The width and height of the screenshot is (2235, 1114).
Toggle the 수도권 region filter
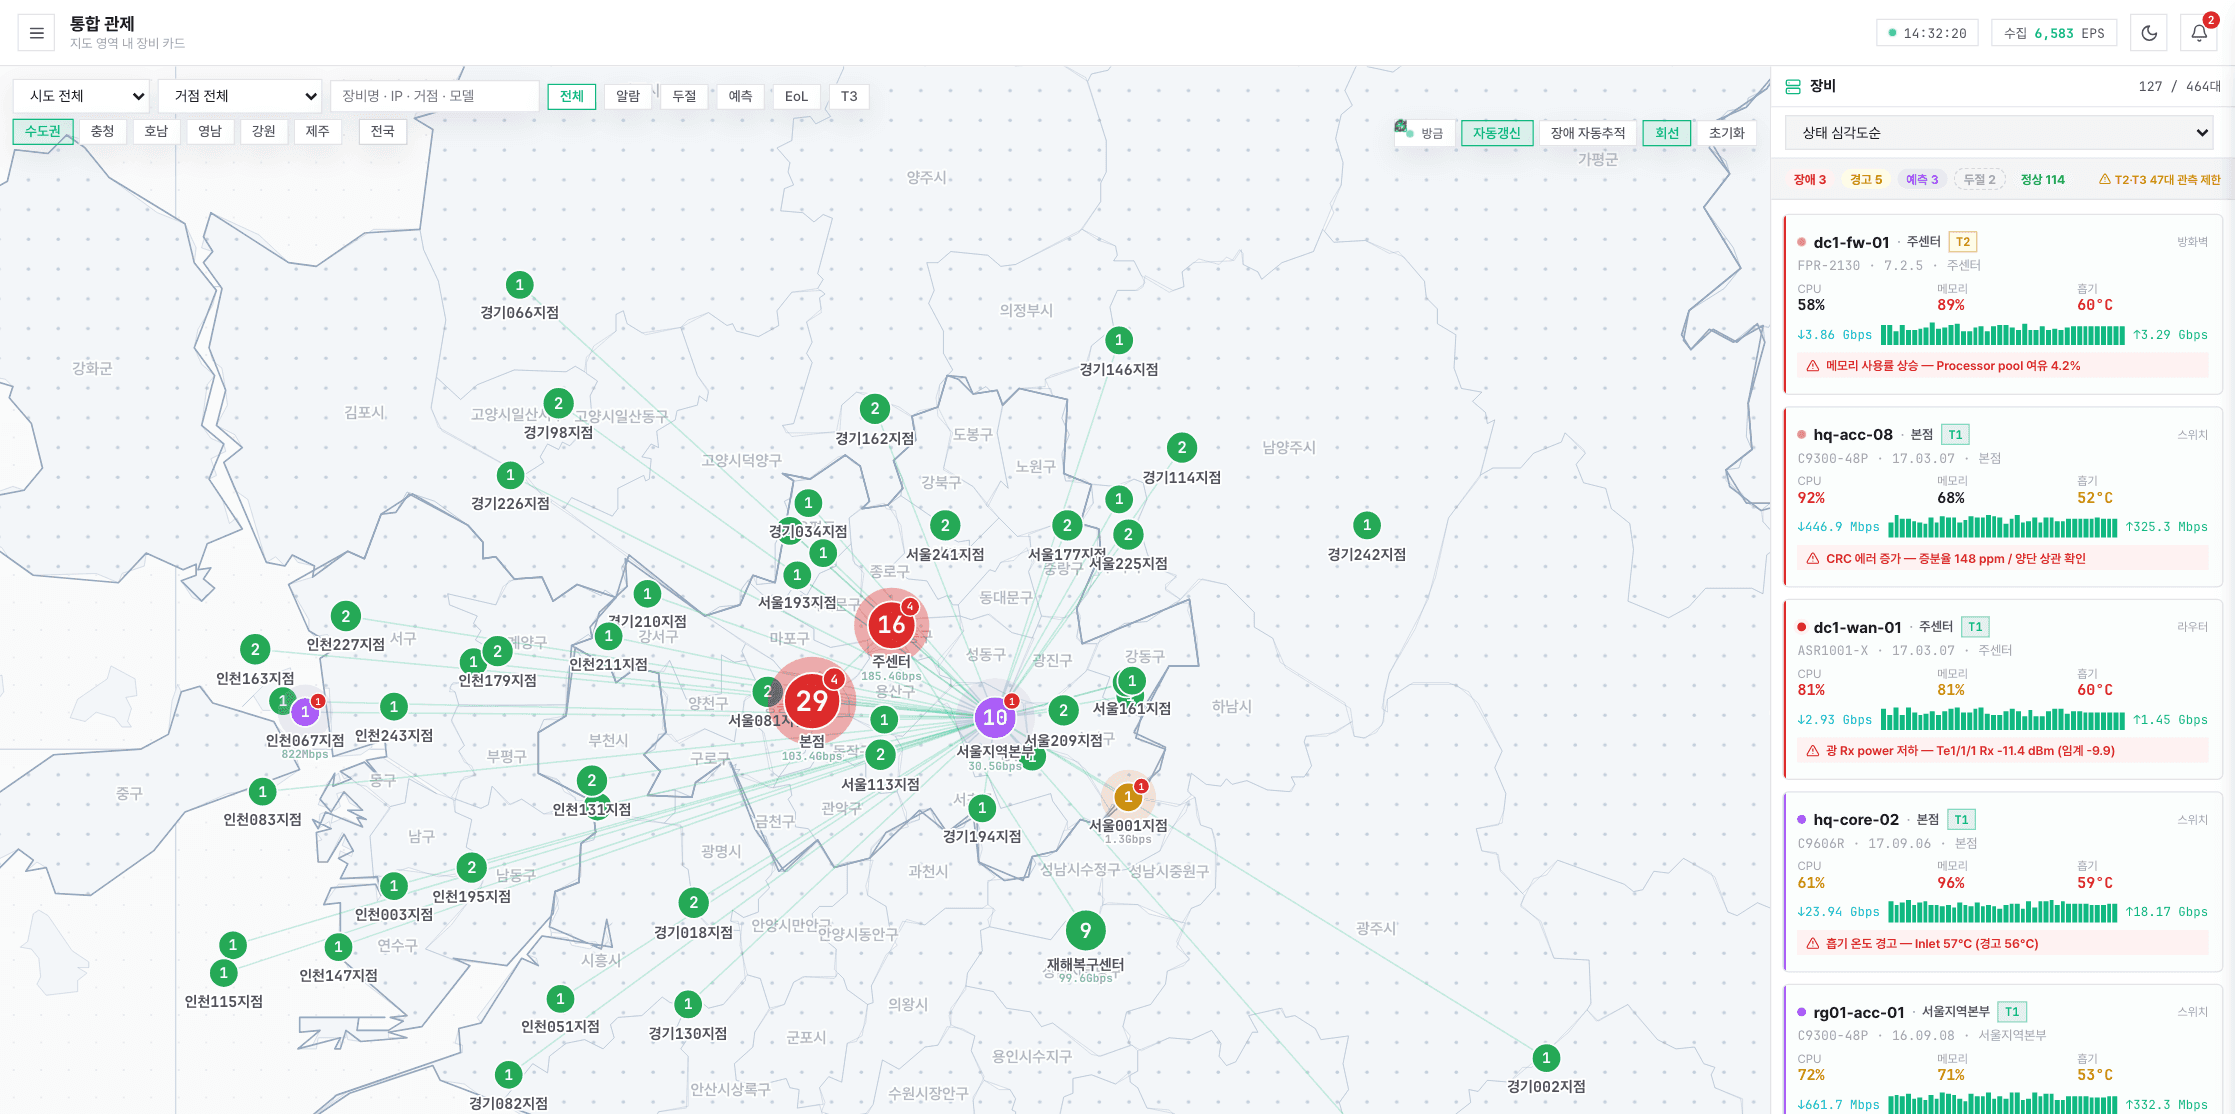(43, 131)
